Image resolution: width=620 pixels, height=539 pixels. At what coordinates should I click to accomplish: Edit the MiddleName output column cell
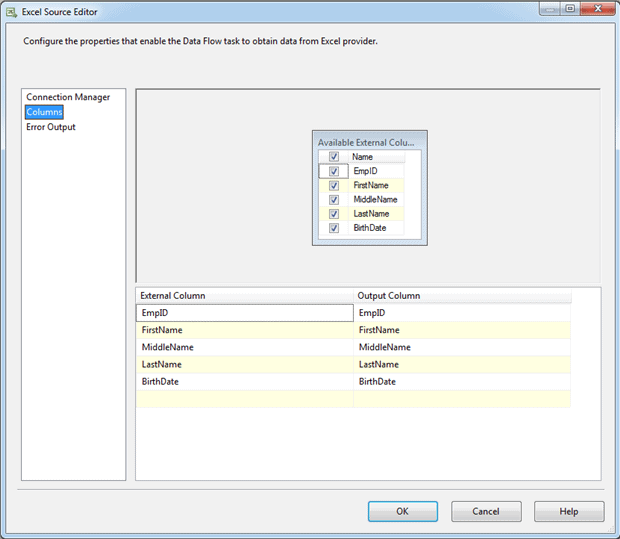click(462, 347)
